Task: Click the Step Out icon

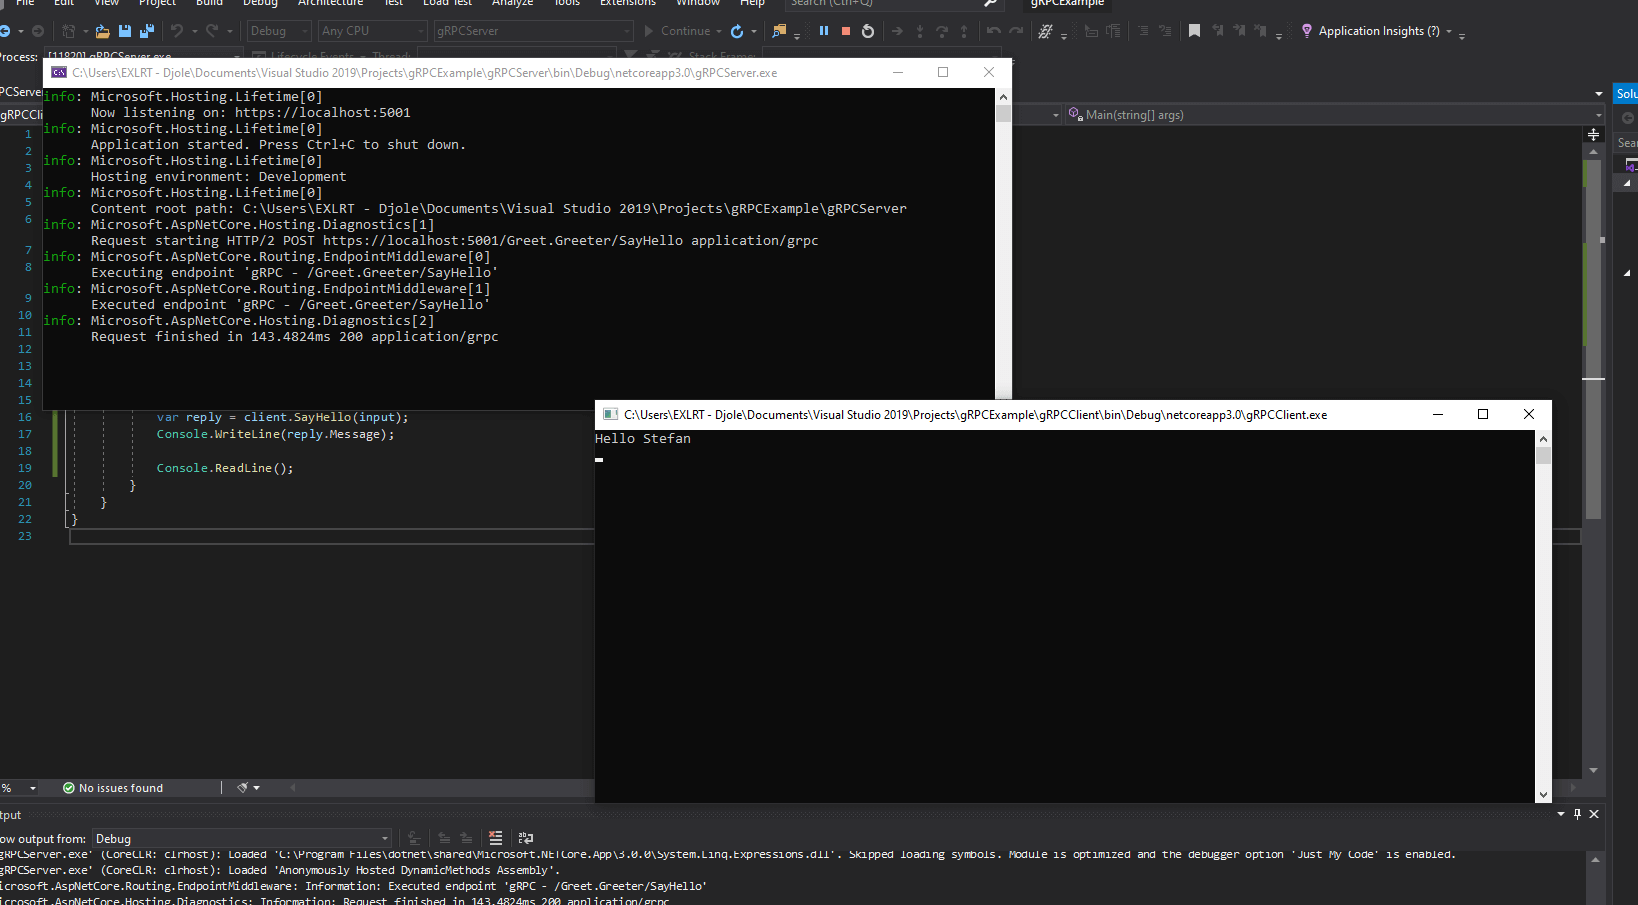Action: [x=964, y=31]
